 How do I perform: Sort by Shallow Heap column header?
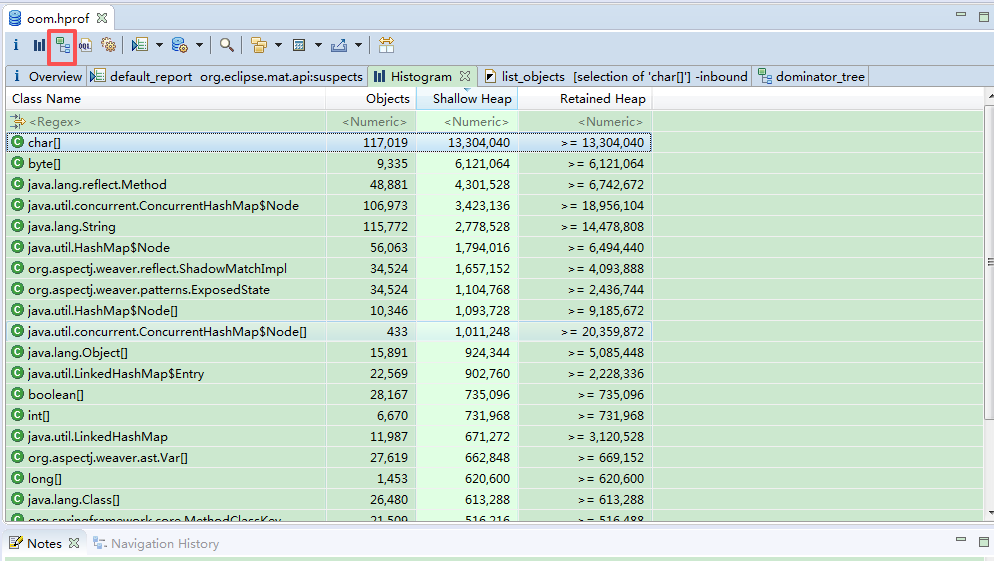tap(467, 99)
